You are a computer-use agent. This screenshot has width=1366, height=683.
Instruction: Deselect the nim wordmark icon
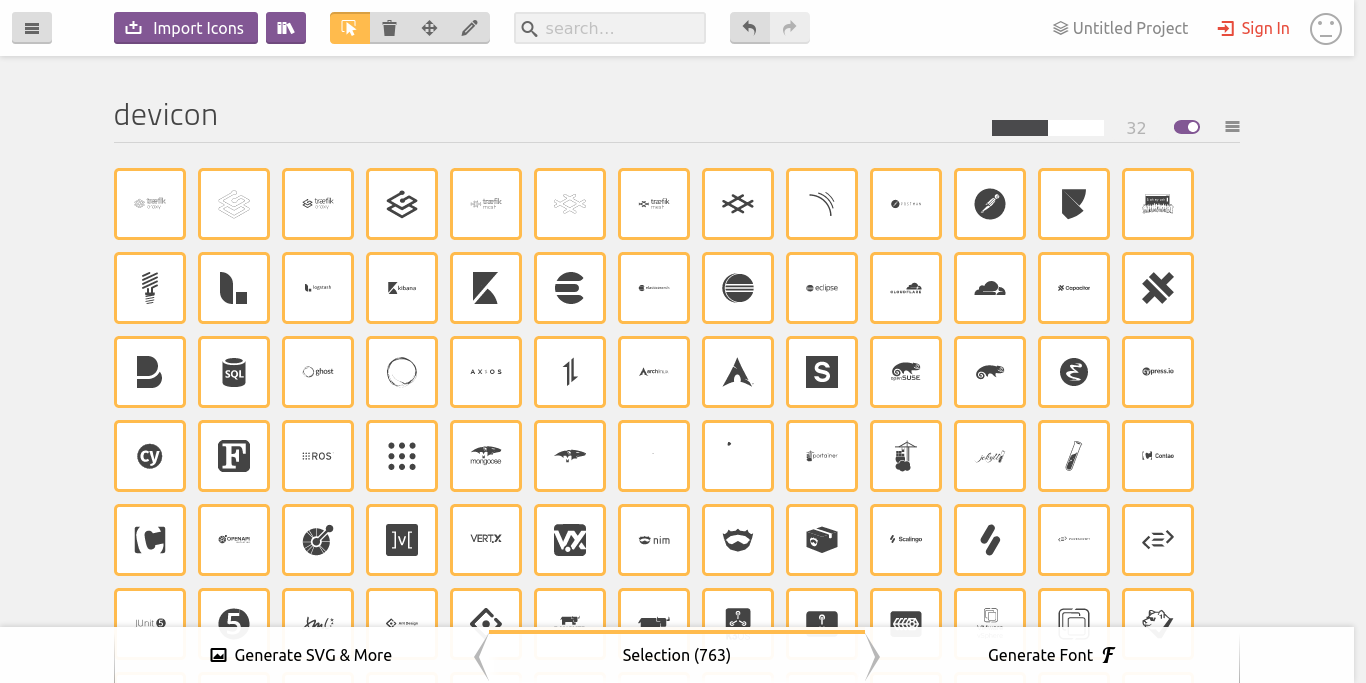point(654,540)
